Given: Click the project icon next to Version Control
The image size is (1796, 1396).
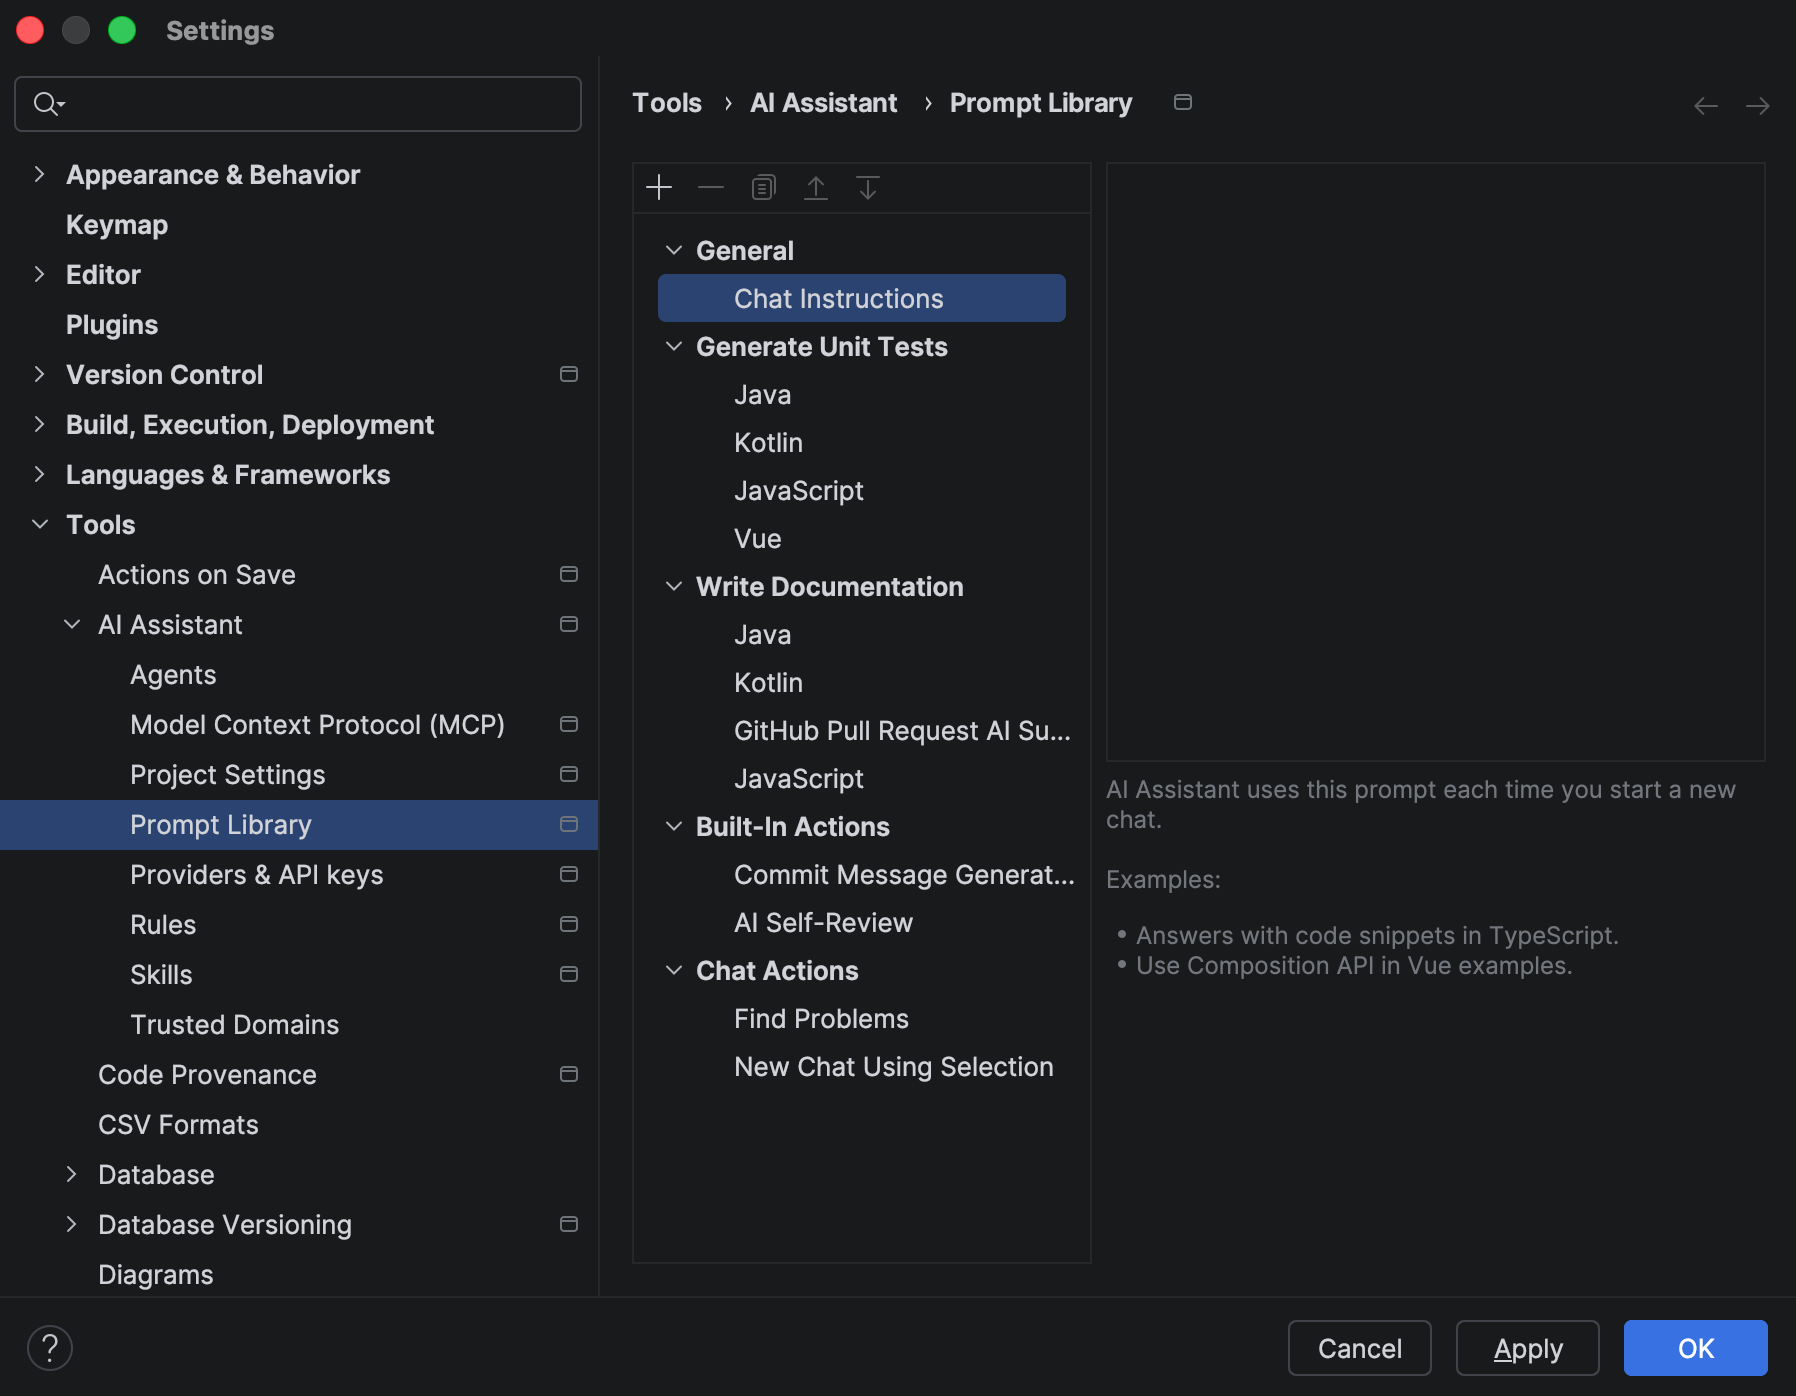Looking at the screenshot, I should [569, 374].
